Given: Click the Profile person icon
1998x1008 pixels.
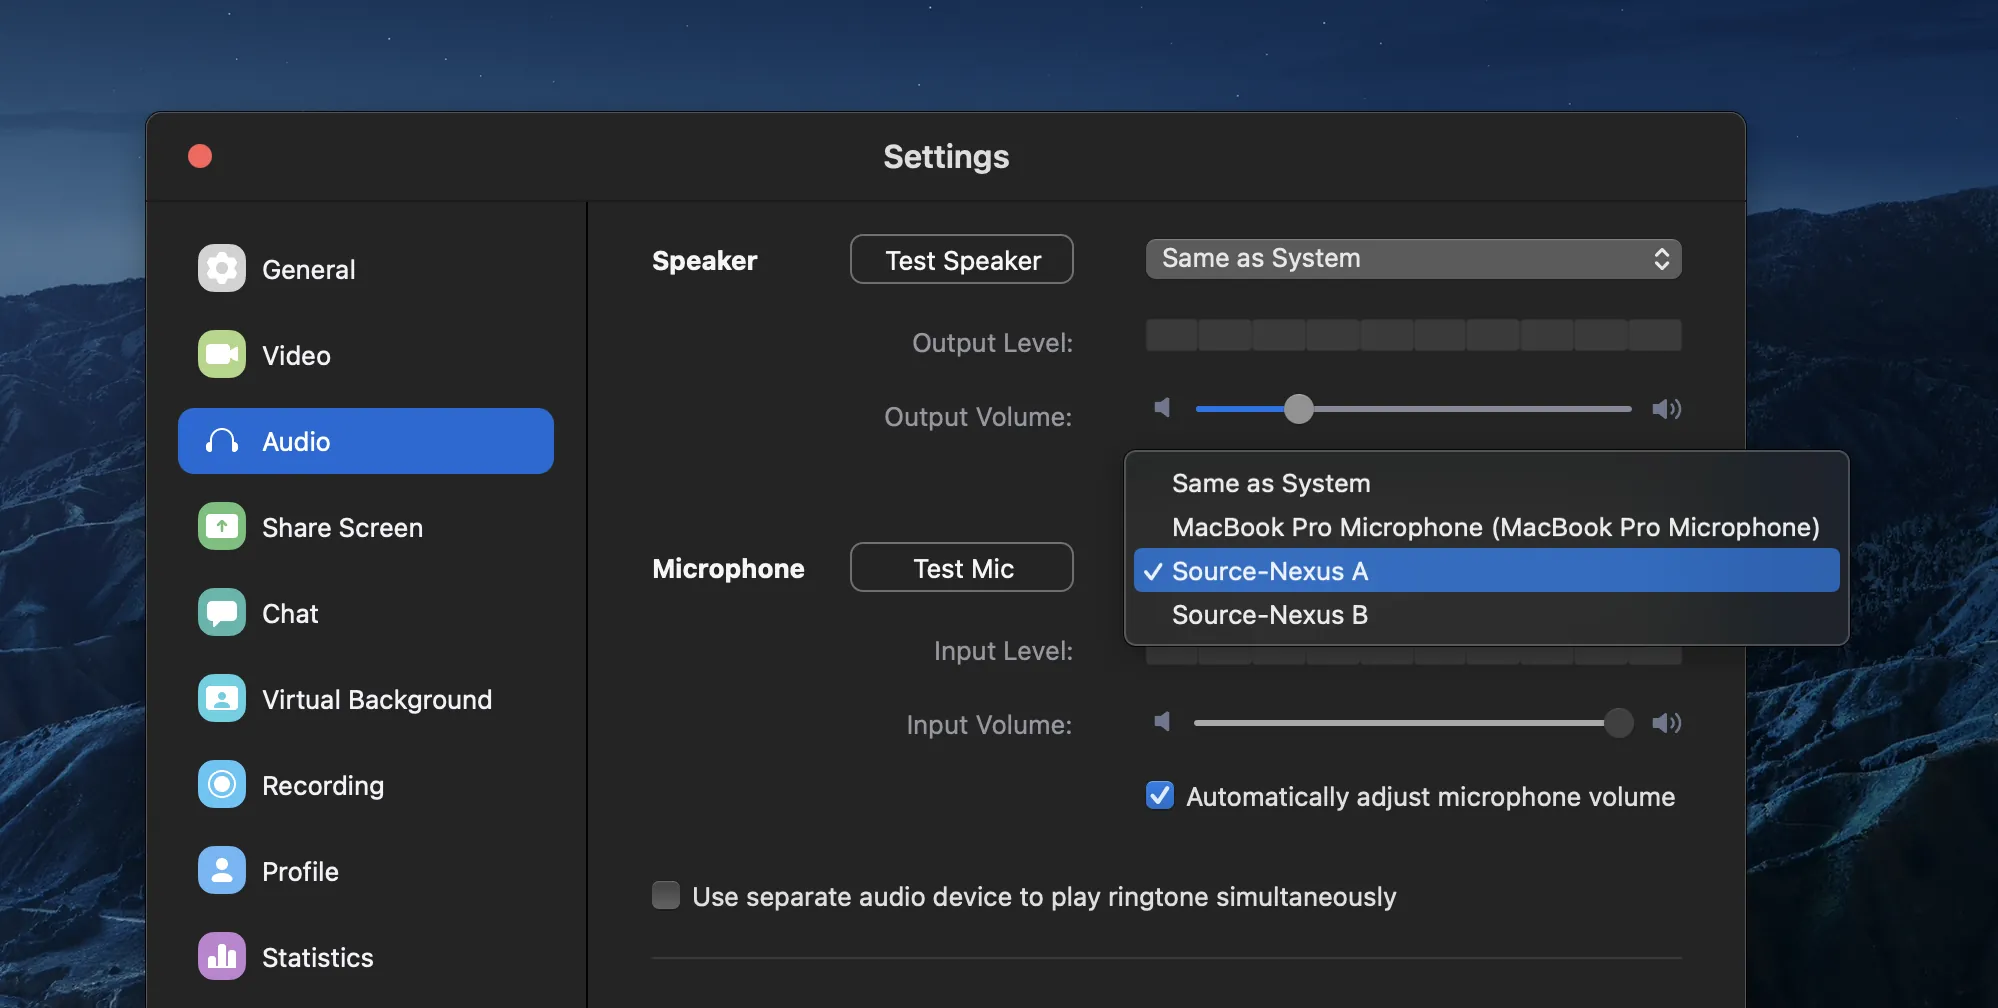Looking at the screenshot, I should pyautogui.click(x=222, y=870).
